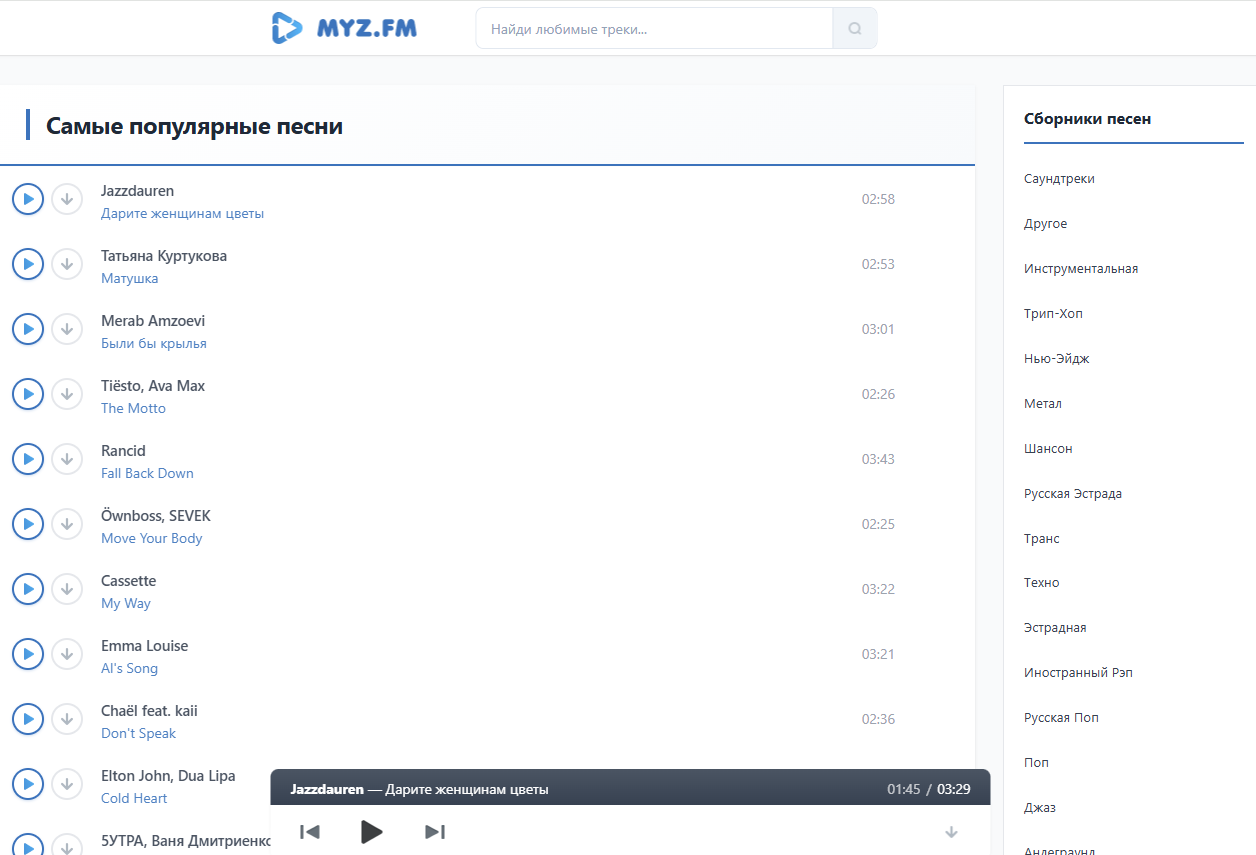Play the Jazzdauren track in the list
Image resolution: width=1256 pixels, height=855 pixels.
(28, 199)
